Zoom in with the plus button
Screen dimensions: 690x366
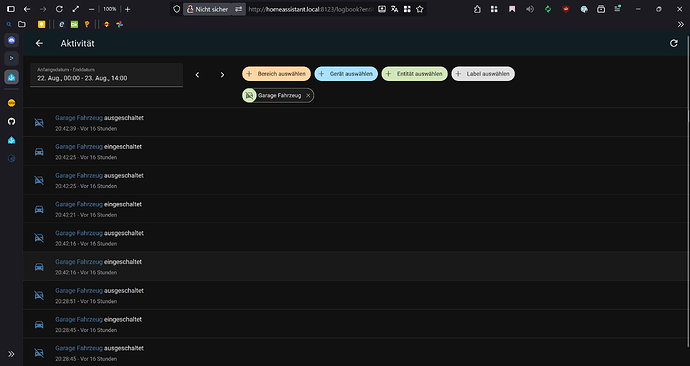point(128,9)
